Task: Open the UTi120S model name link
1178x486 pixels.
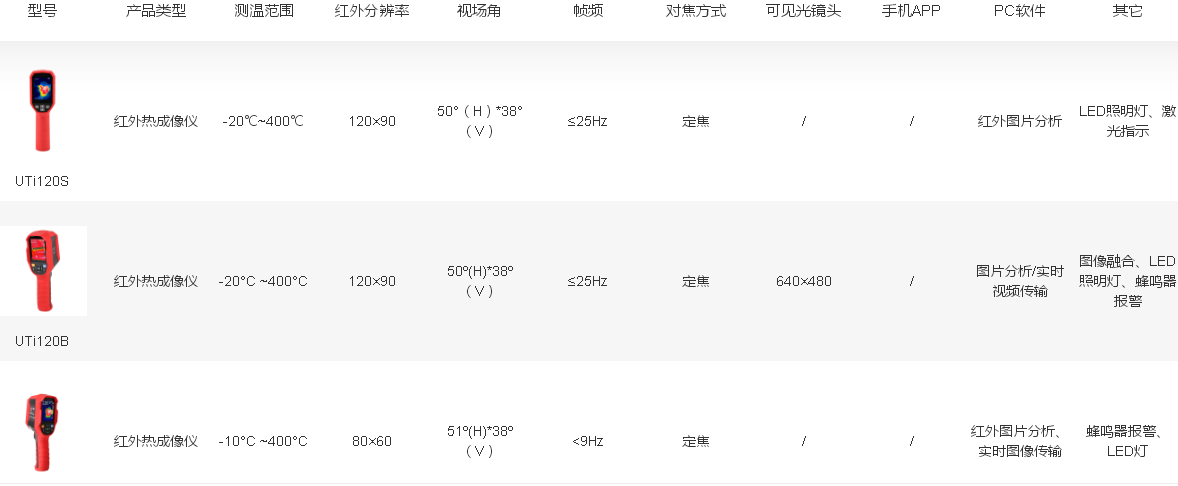Action: tap(42, 181)
